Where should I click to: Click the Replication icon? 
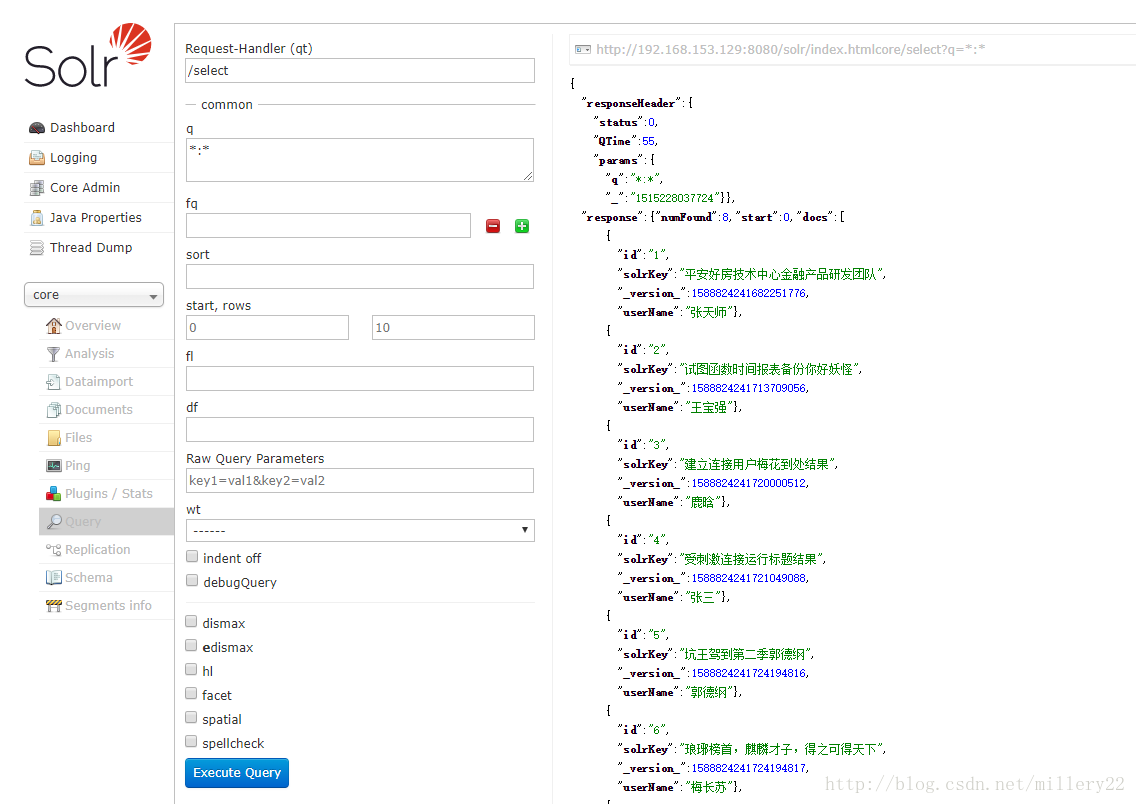click(x=54, y=550)
